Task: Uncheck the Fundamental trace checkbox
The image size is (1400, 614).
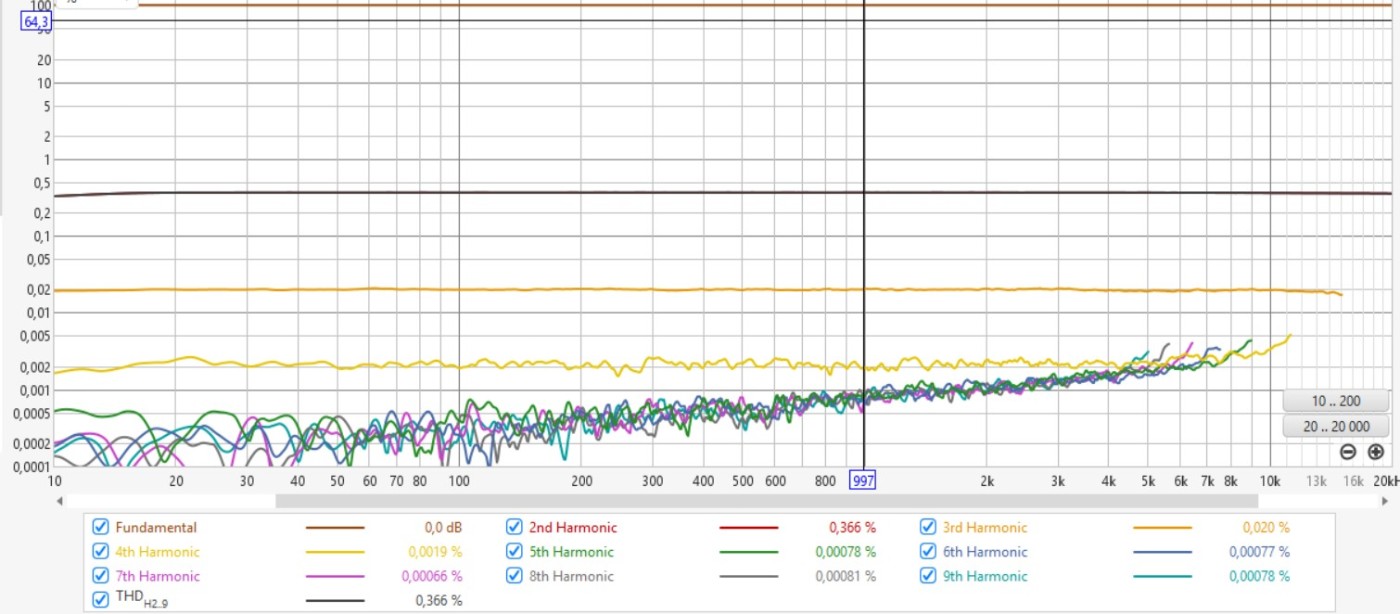Action: point(100,527)
